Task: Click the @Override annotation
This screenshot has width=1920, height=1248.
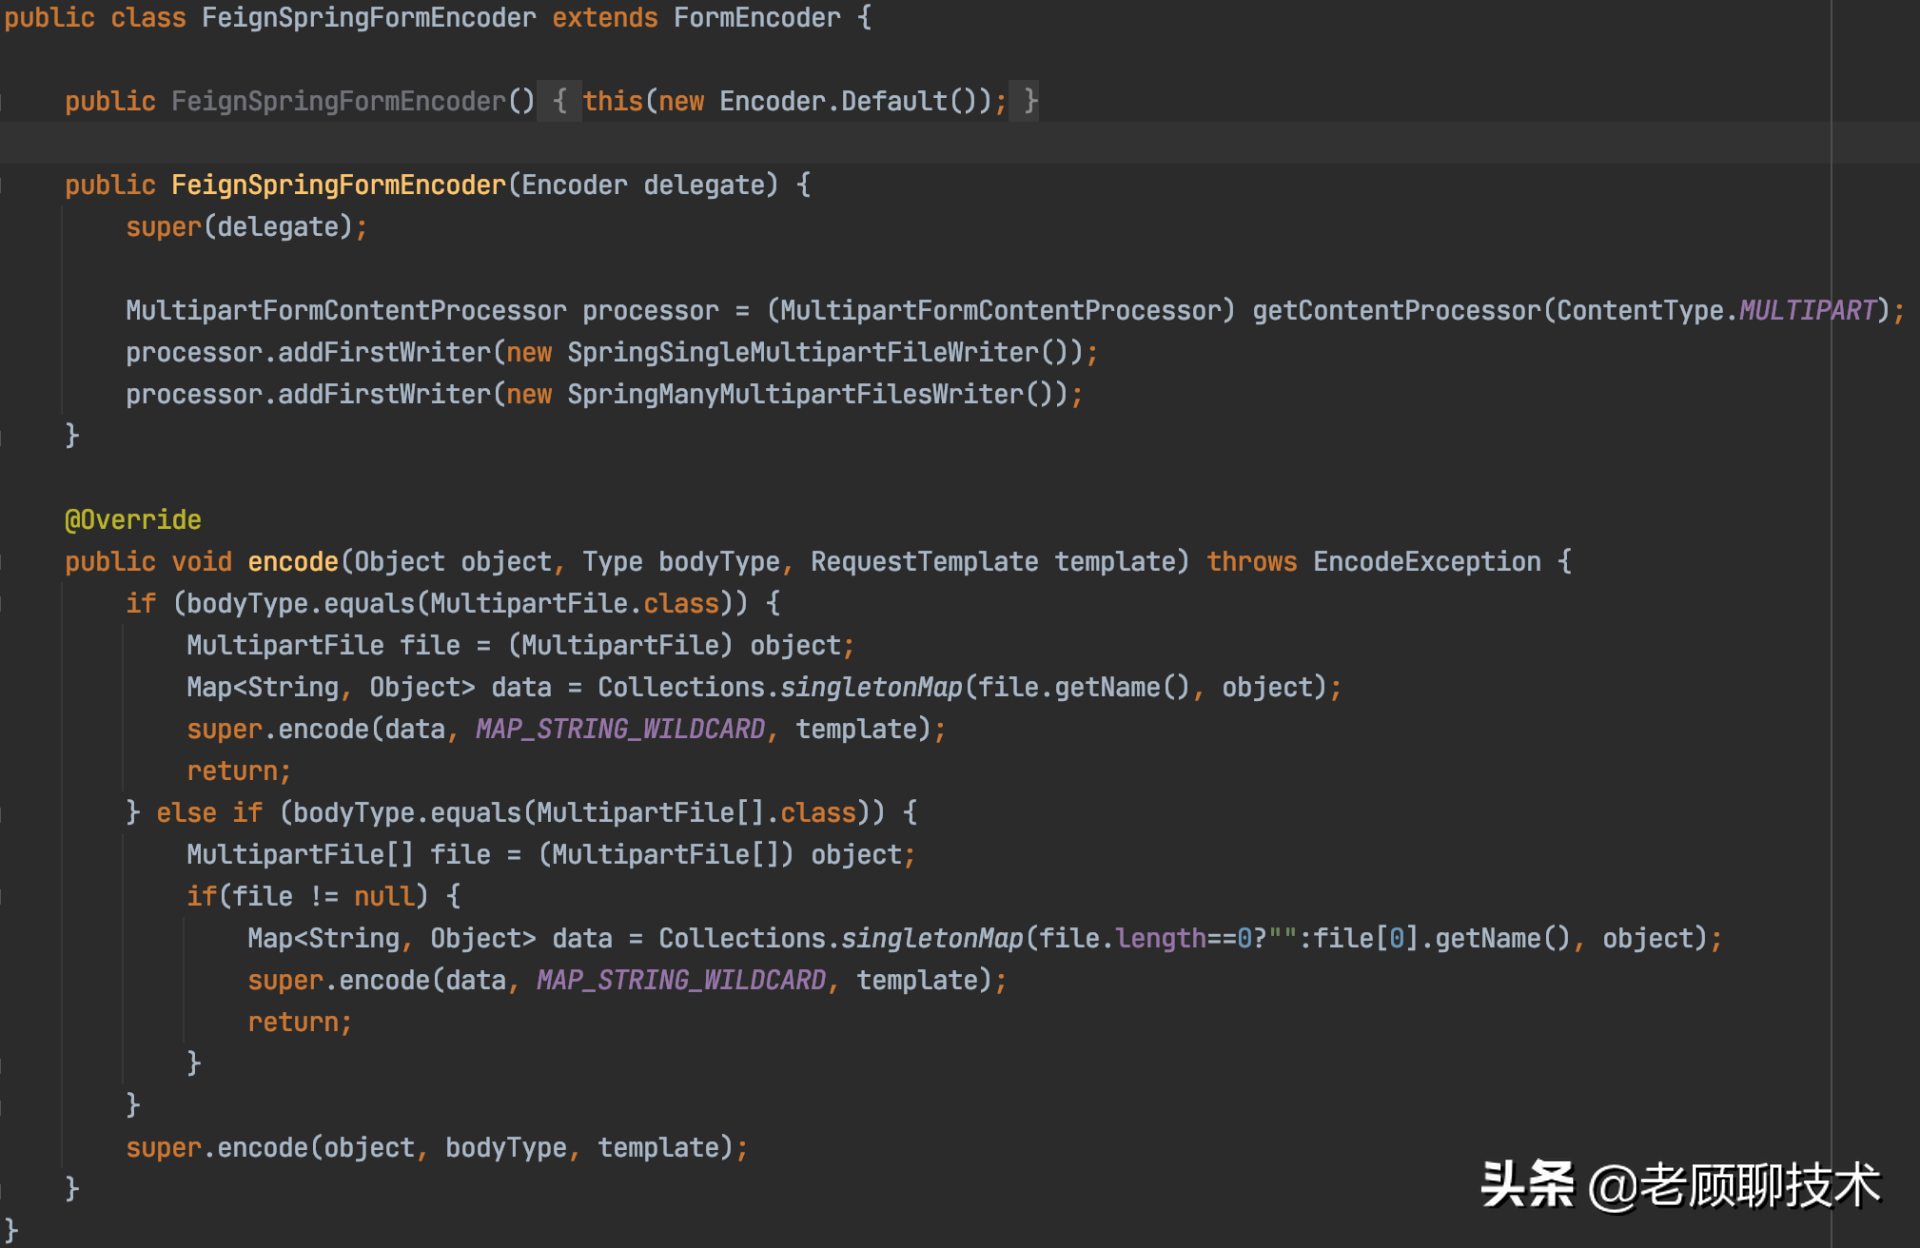Action: 133,520
